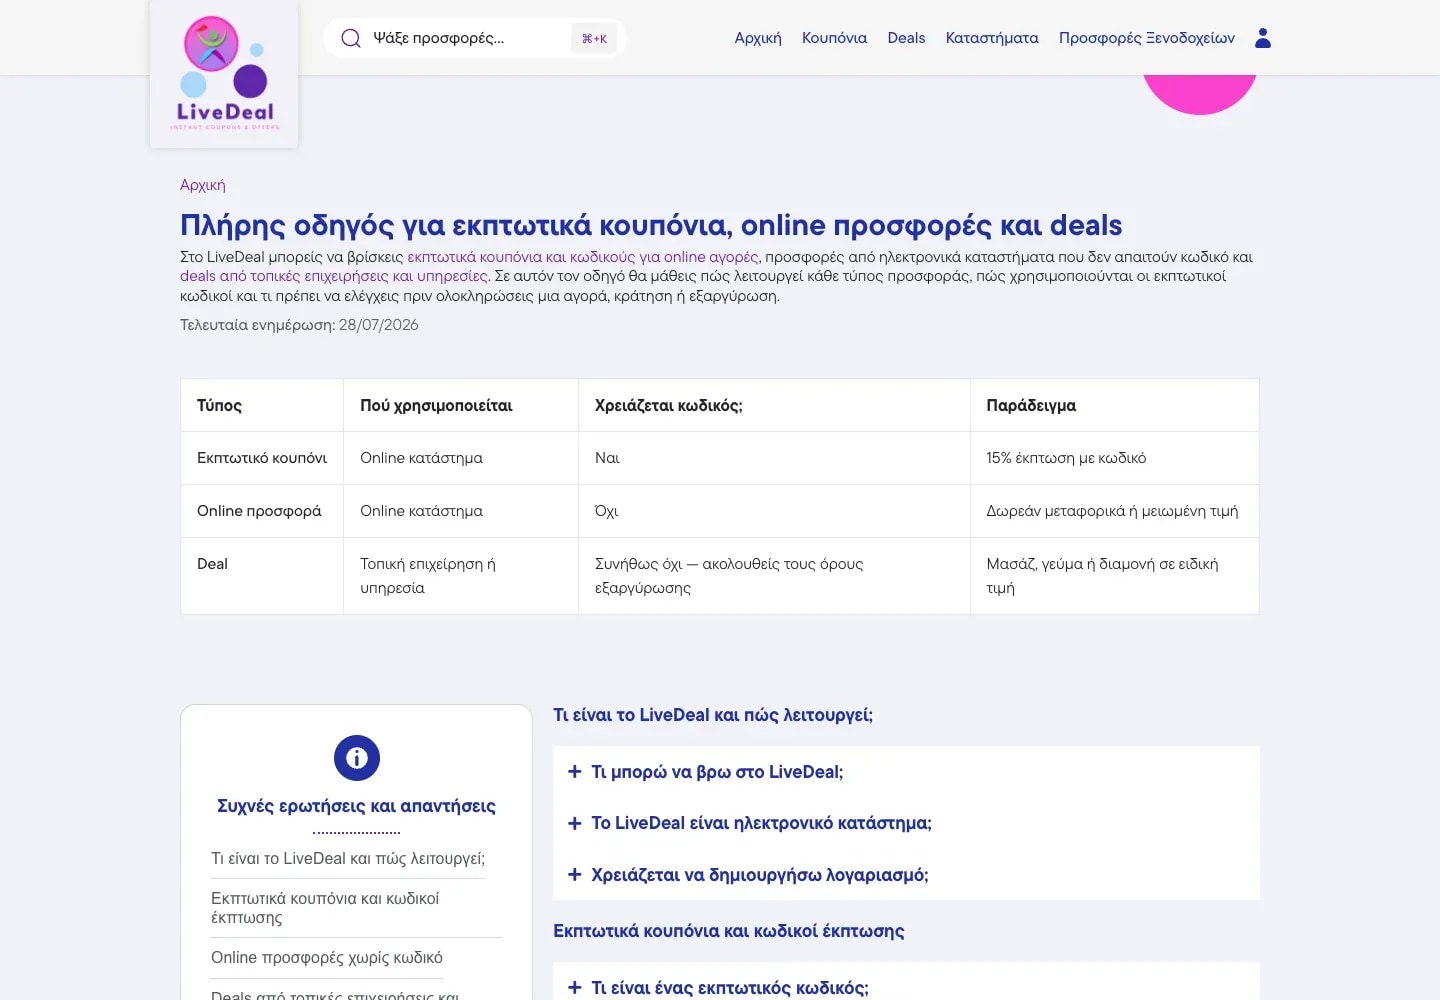Click the 'Εκπτωτικό κουπόνι' table cell
The height and width of the screenshot is (1000, 1440).
(262, 458)
